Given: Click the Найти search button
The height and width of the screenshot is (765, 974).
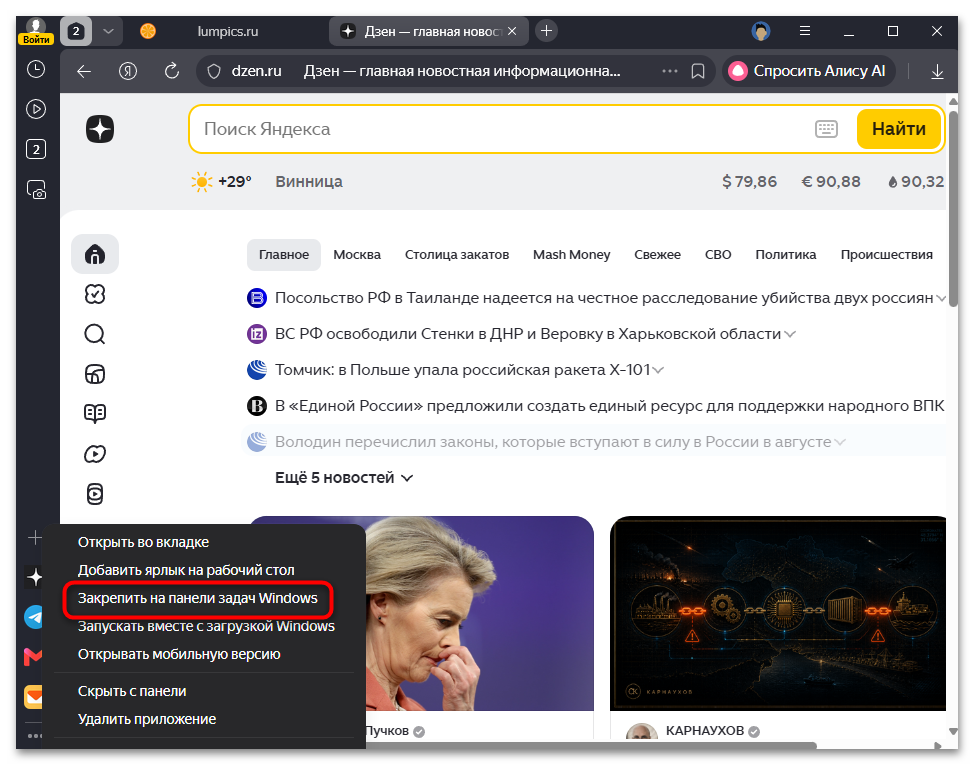Looking at the screenshot, I should (899, 129).
